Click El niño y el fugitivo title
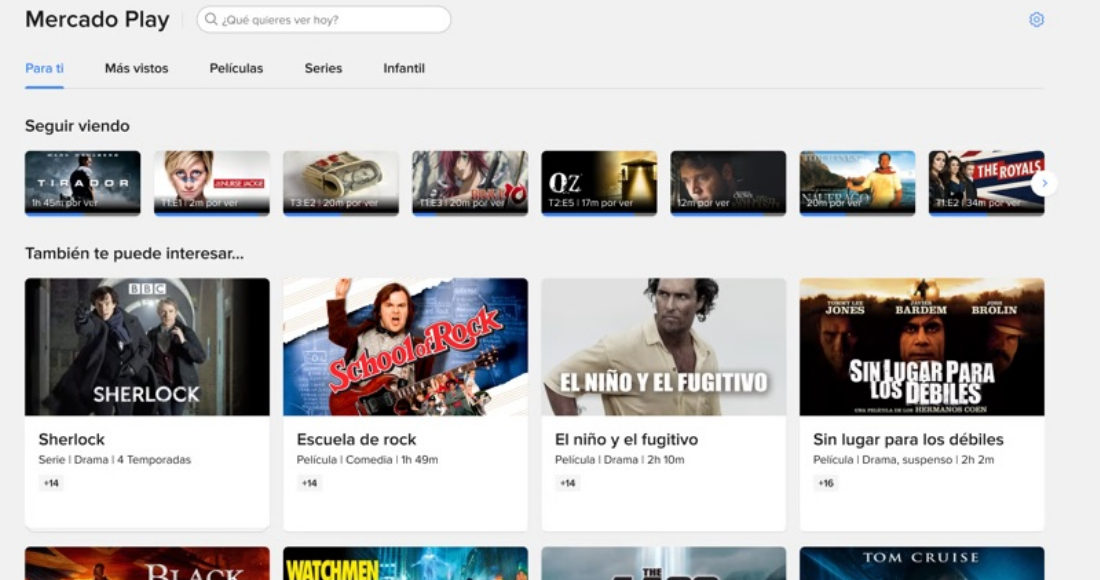The width and height of the screenshot is (1100, 580). 626,439
